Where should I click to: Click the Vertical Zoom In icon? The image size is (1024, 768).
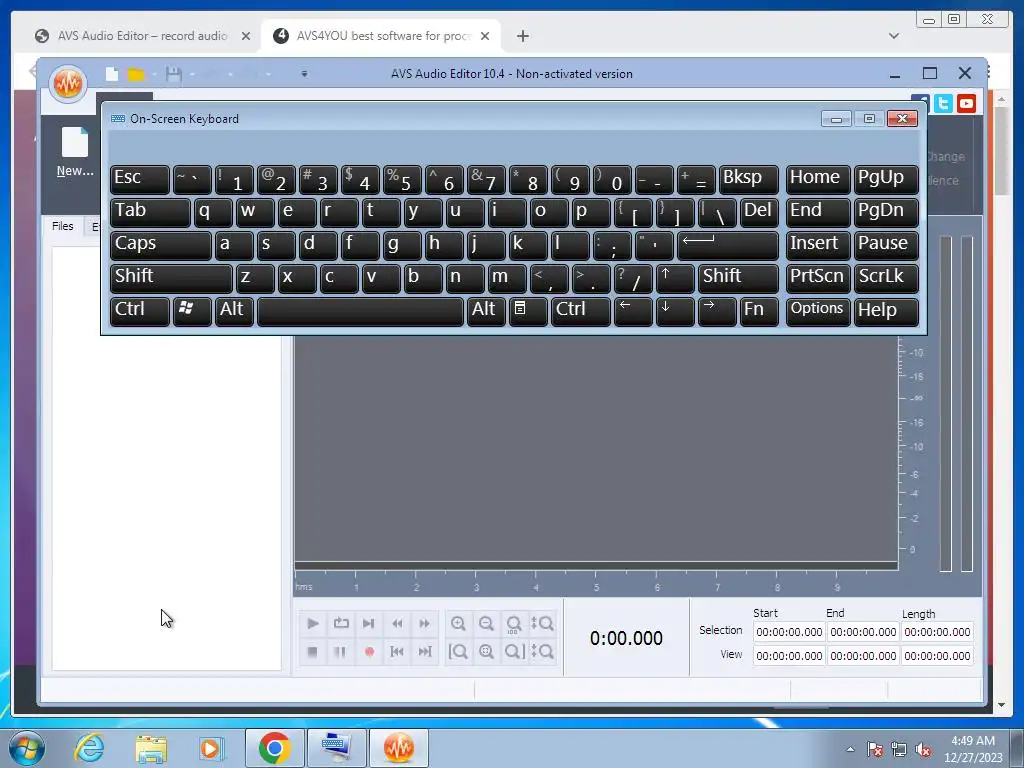click(x=543, y=624)
